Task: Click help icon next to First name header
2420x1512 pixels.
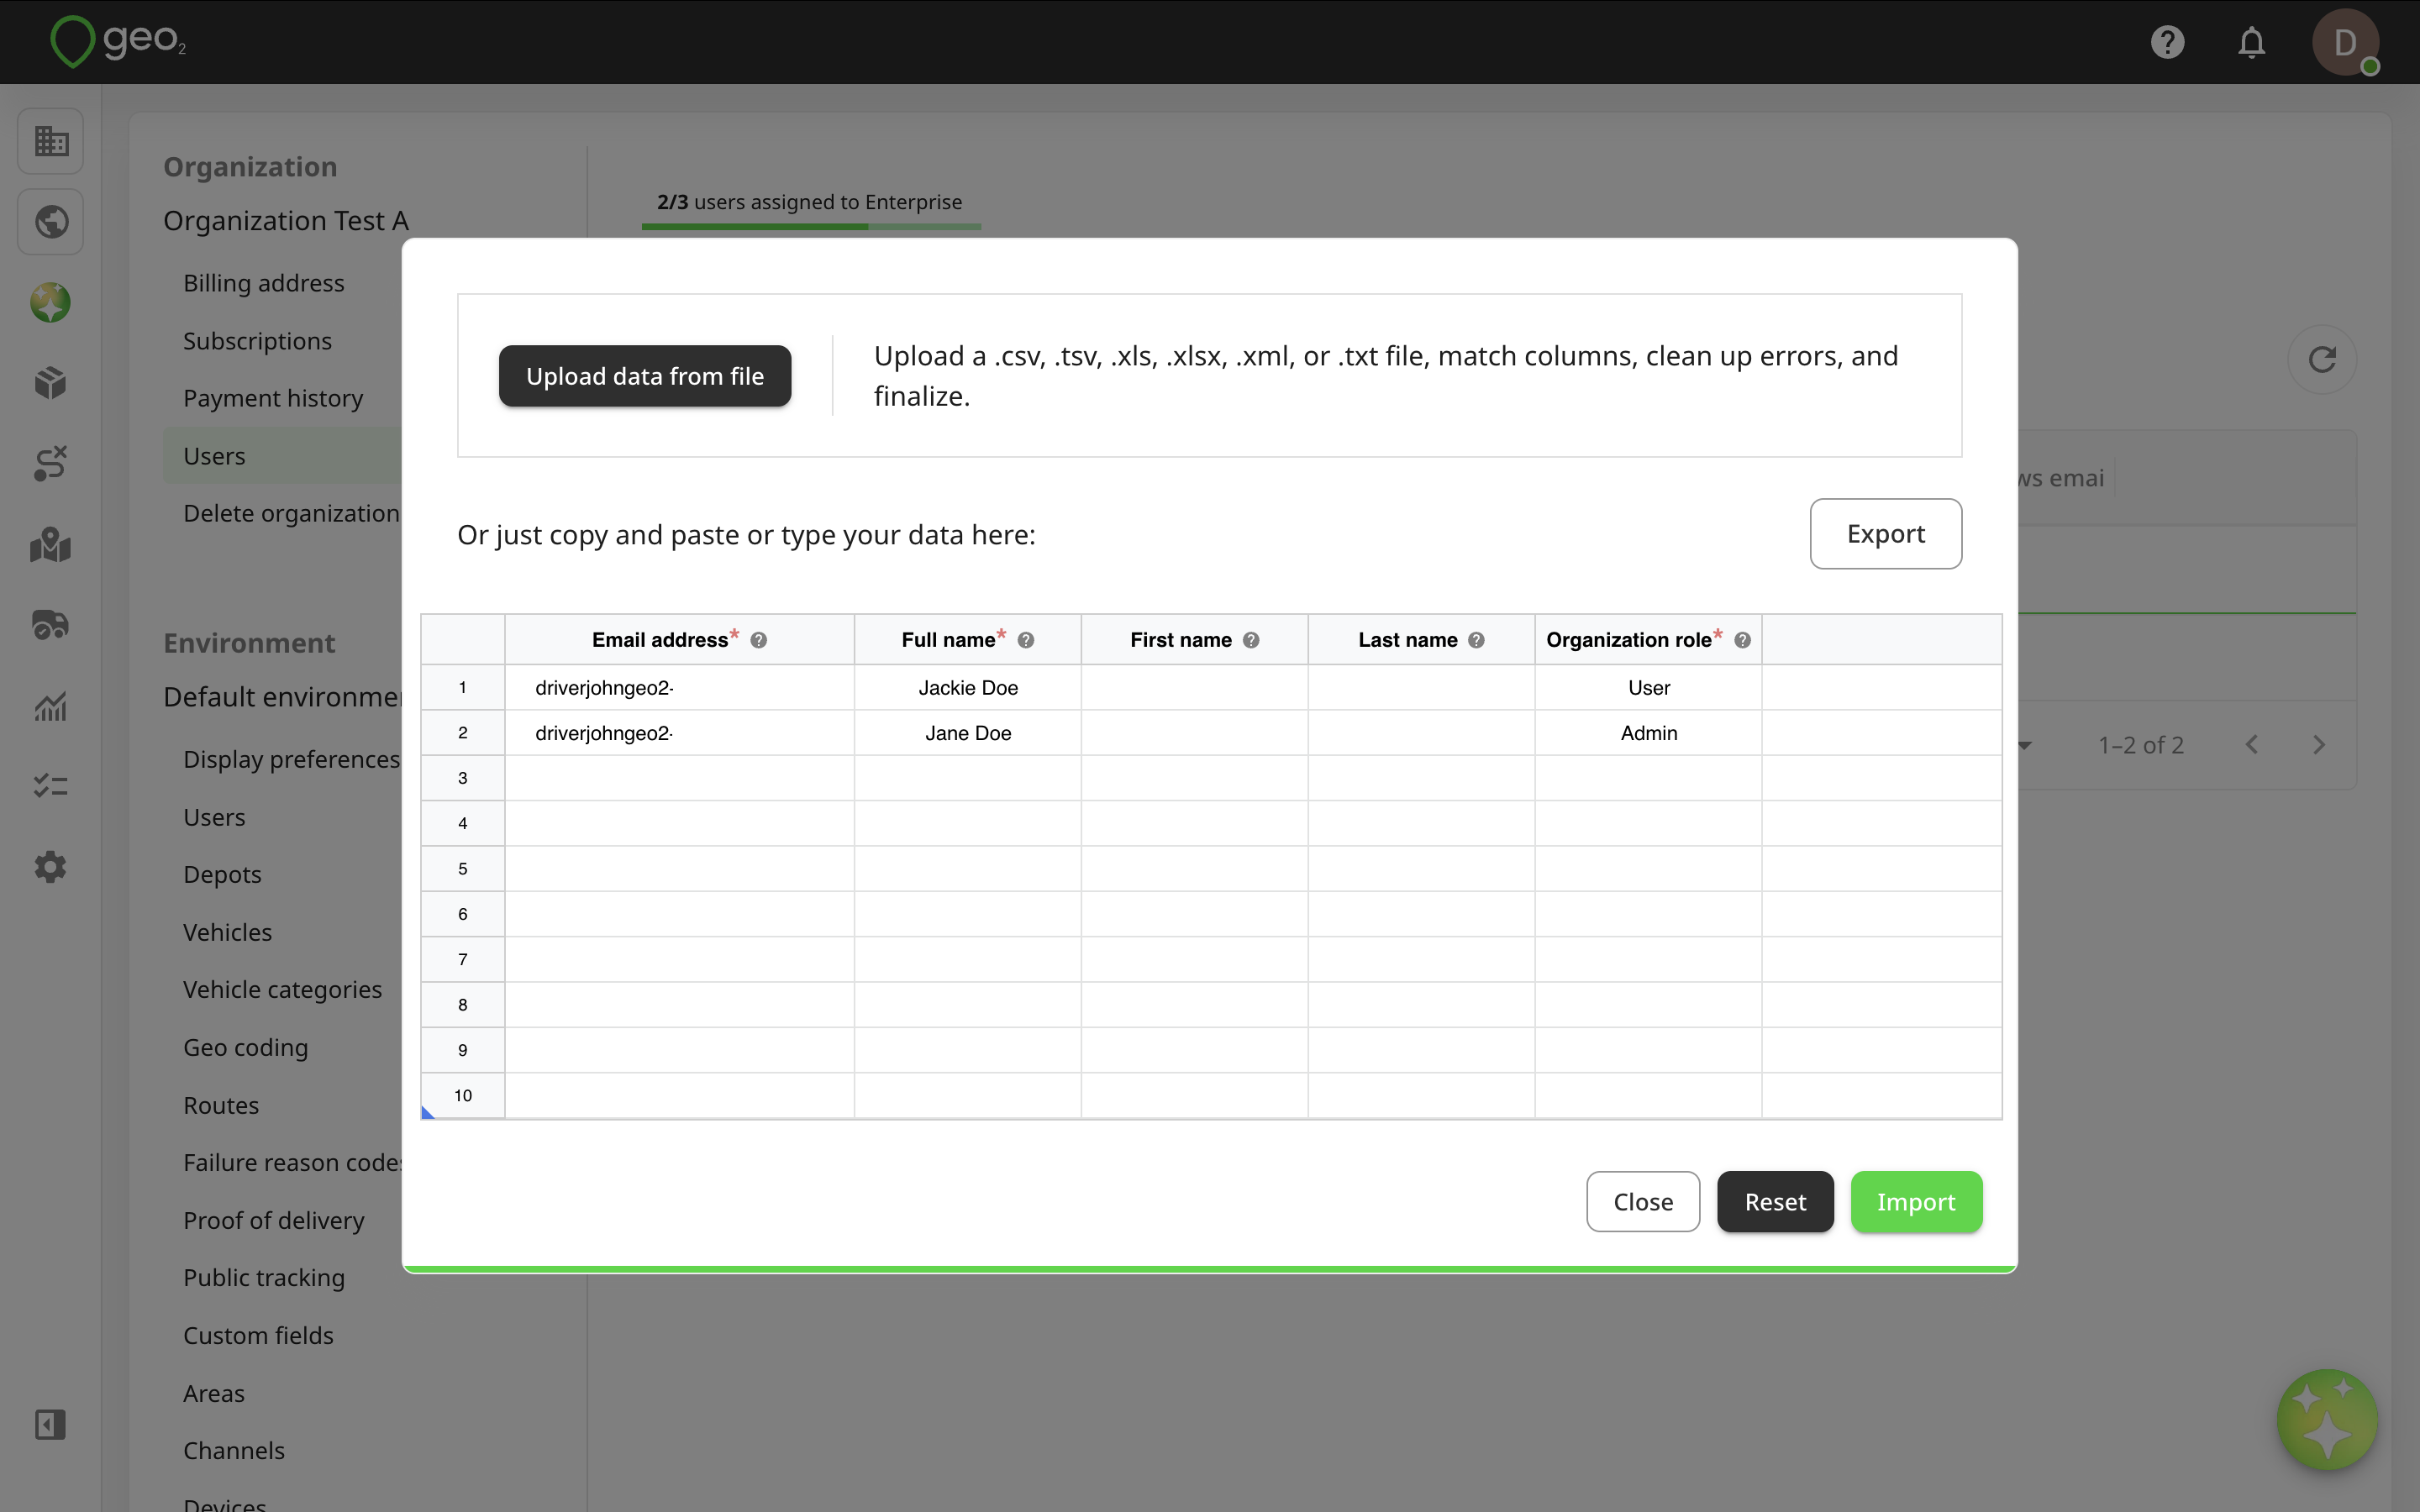Action: point(1251,640)
